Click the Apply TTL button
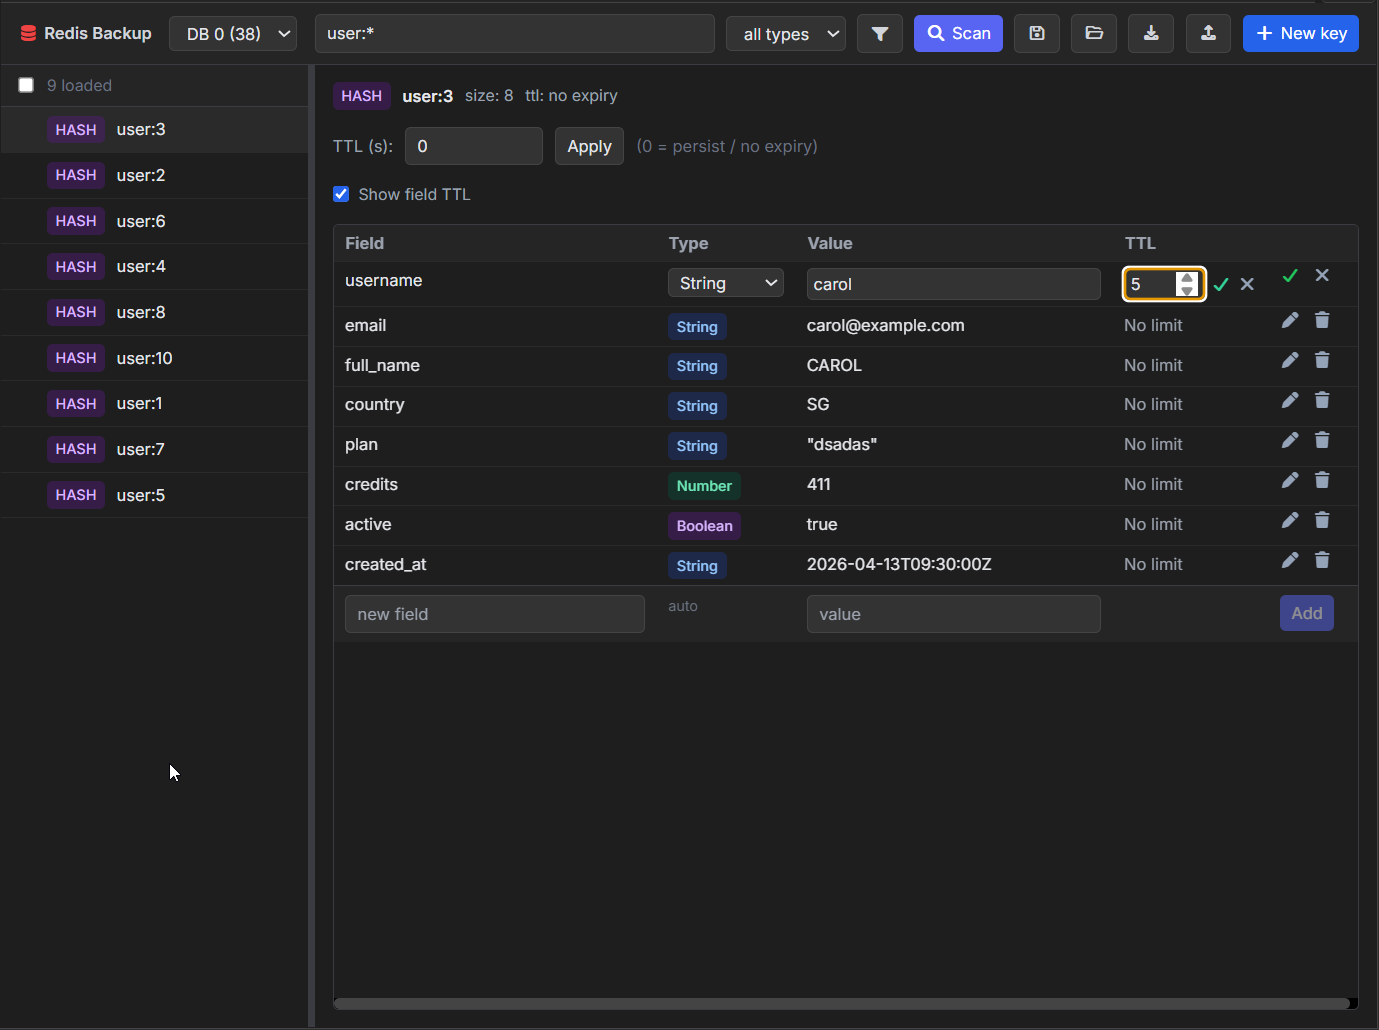The width and height of the screenshot is (1379, 1030). [x=589, y=146]
